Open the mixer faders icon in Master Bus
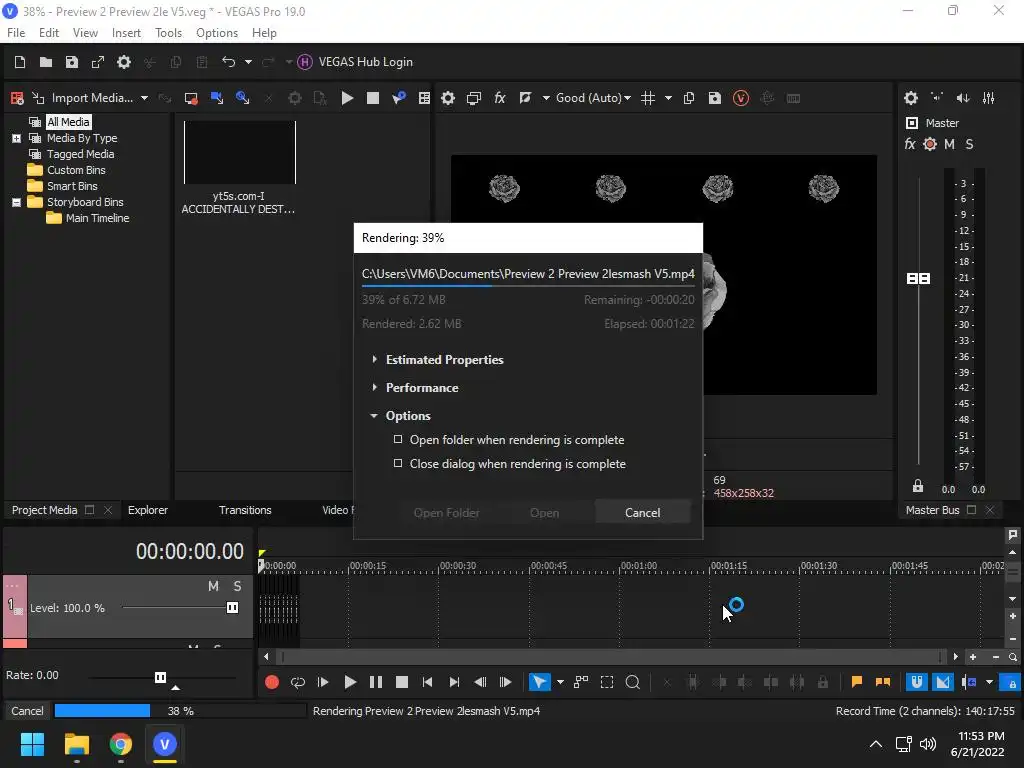This screenshot has width=1024, height=768. (x=989, y=98)
